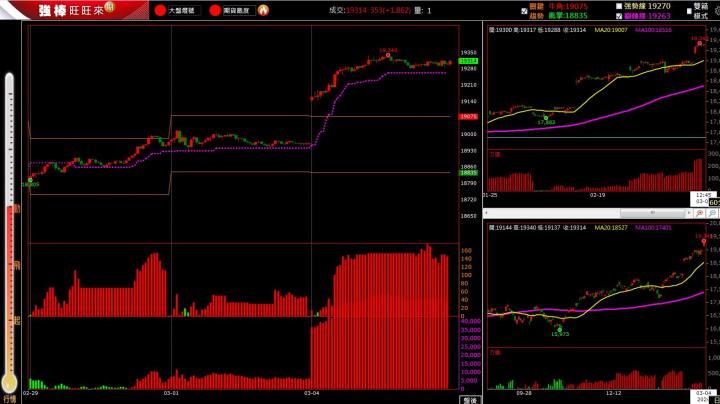
Task: Click the 整後 button below main chart
Action: tap(469, 398)
